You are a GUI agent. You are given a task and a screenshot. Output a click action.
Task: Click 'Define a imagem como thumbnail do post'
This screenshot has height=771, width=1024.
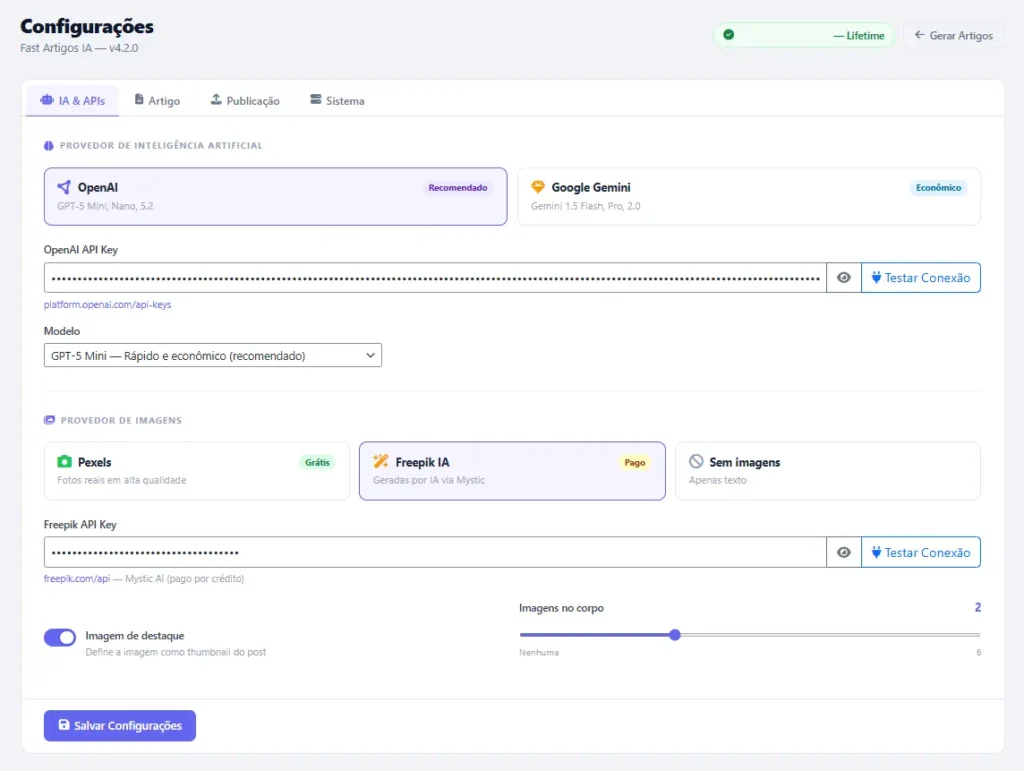pyautogui.click(x=176, y=652)
